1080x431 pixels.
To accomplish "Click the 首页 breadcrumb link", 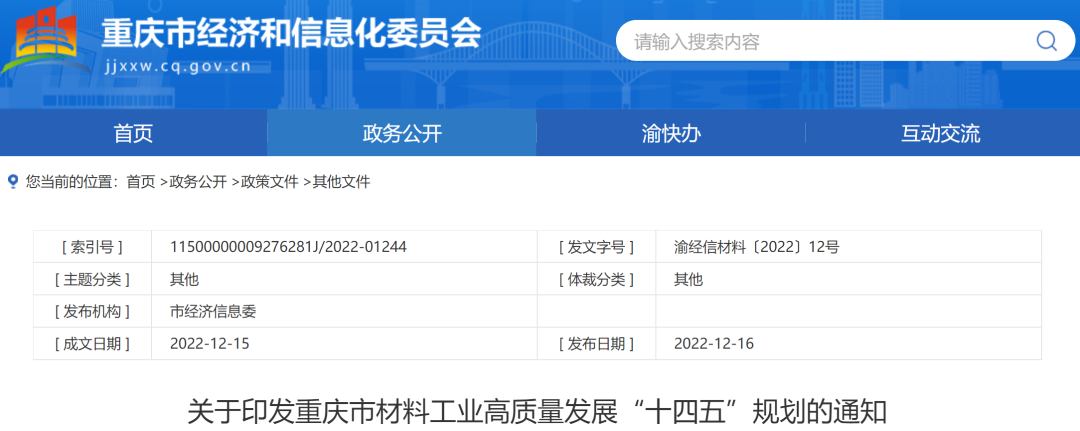I will click(141, 182).
